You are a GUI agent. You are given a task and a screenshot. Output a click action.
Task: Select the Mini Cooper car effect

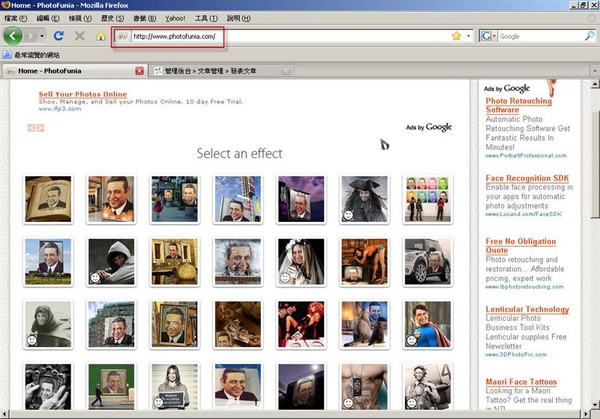(x=428, y=262)
